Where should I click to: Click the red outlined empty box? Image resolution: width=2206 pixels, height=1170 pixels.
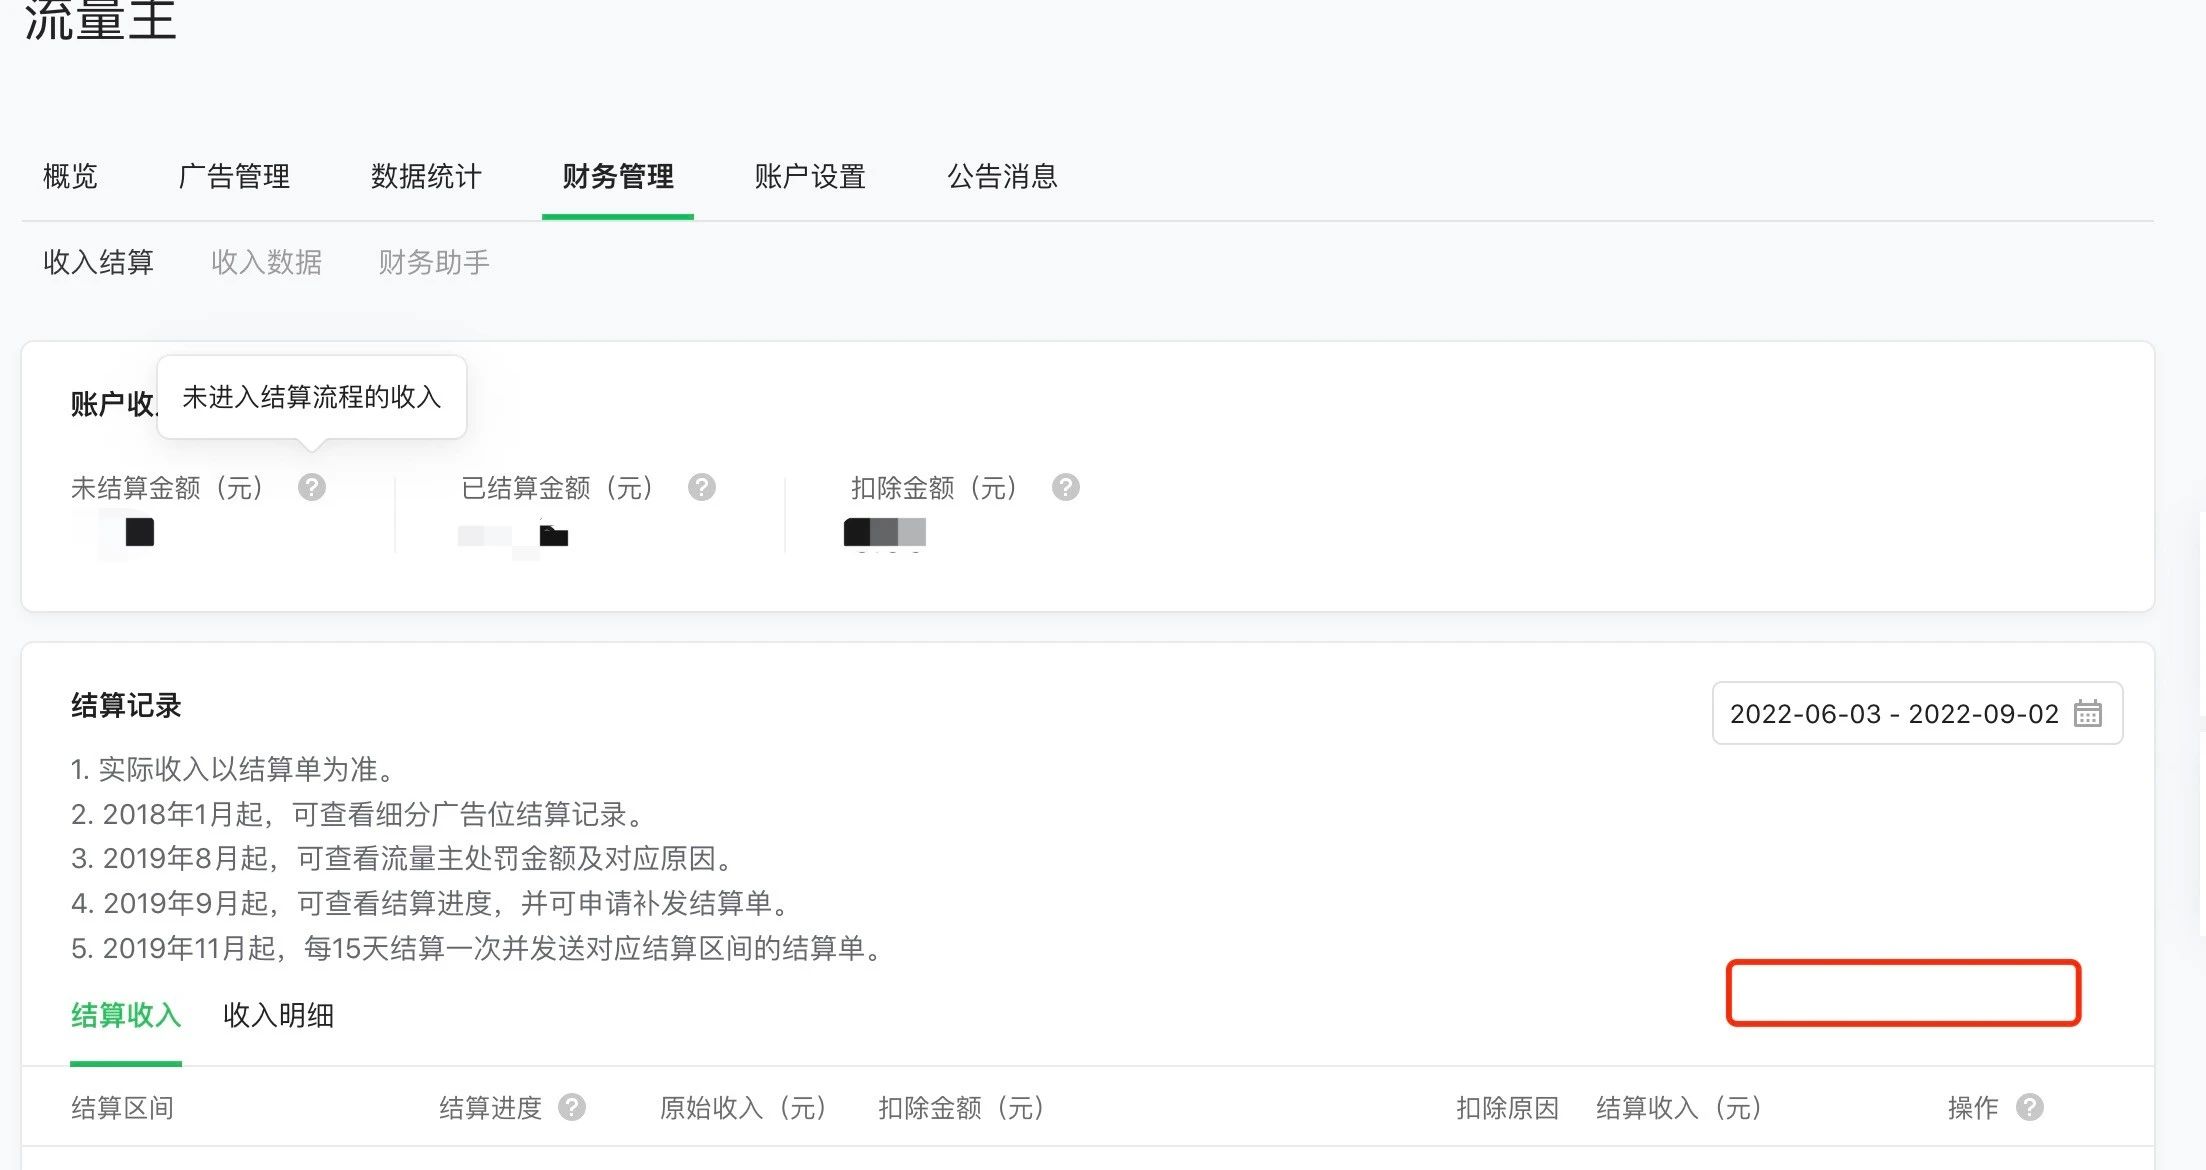[1903, 993]
